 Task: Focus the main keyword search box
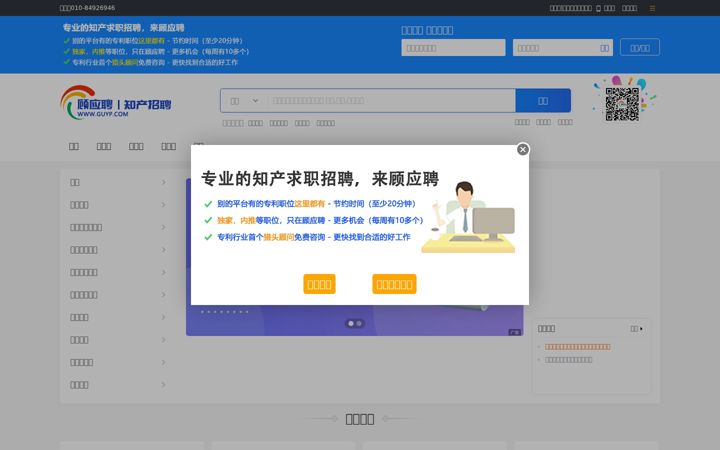coord(391,101)
